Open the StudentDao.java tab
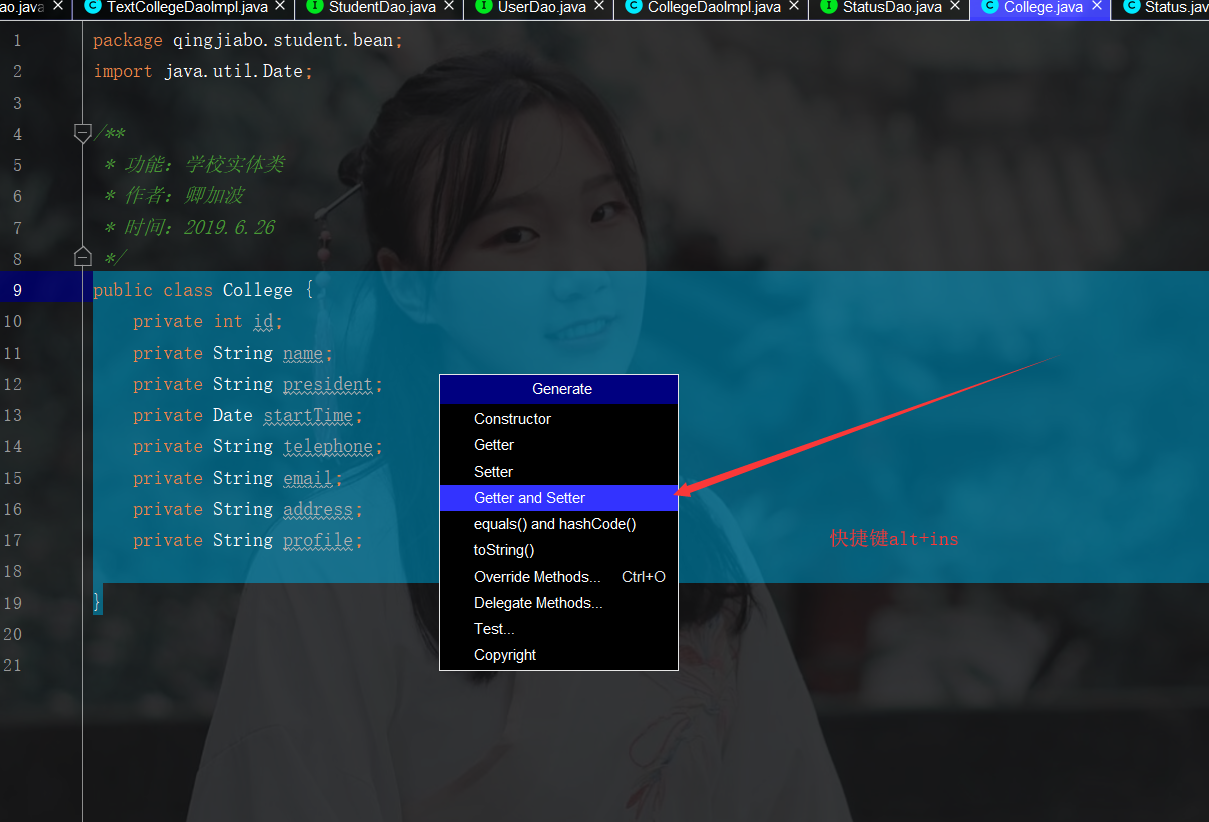The width and height of the screenshot is (1209, 822). coord(382,7)
